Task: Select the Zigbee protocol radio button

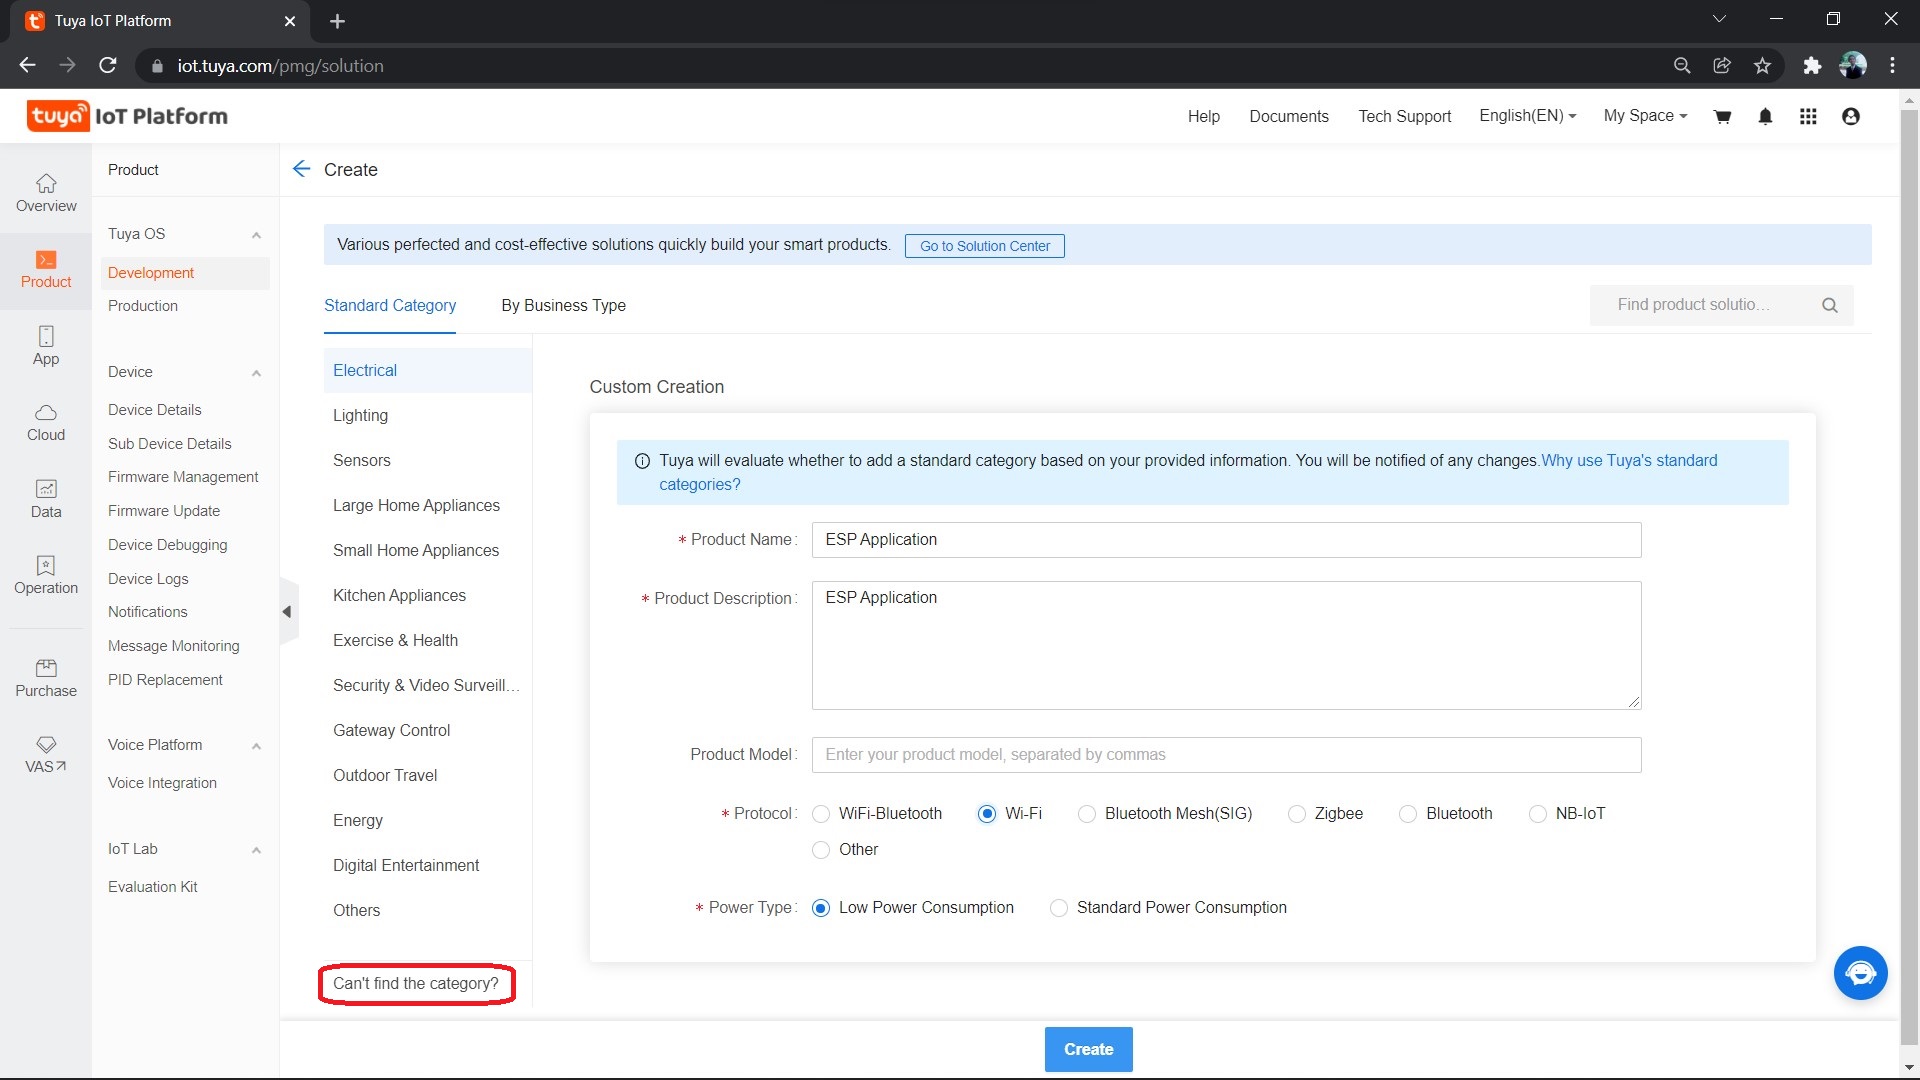Action: [1297, 814]
